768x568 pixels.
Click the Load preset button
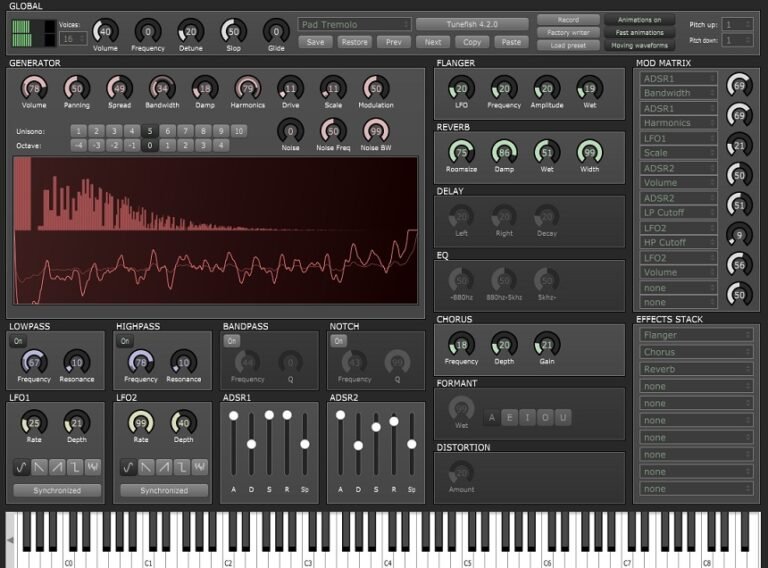[568, 46]
